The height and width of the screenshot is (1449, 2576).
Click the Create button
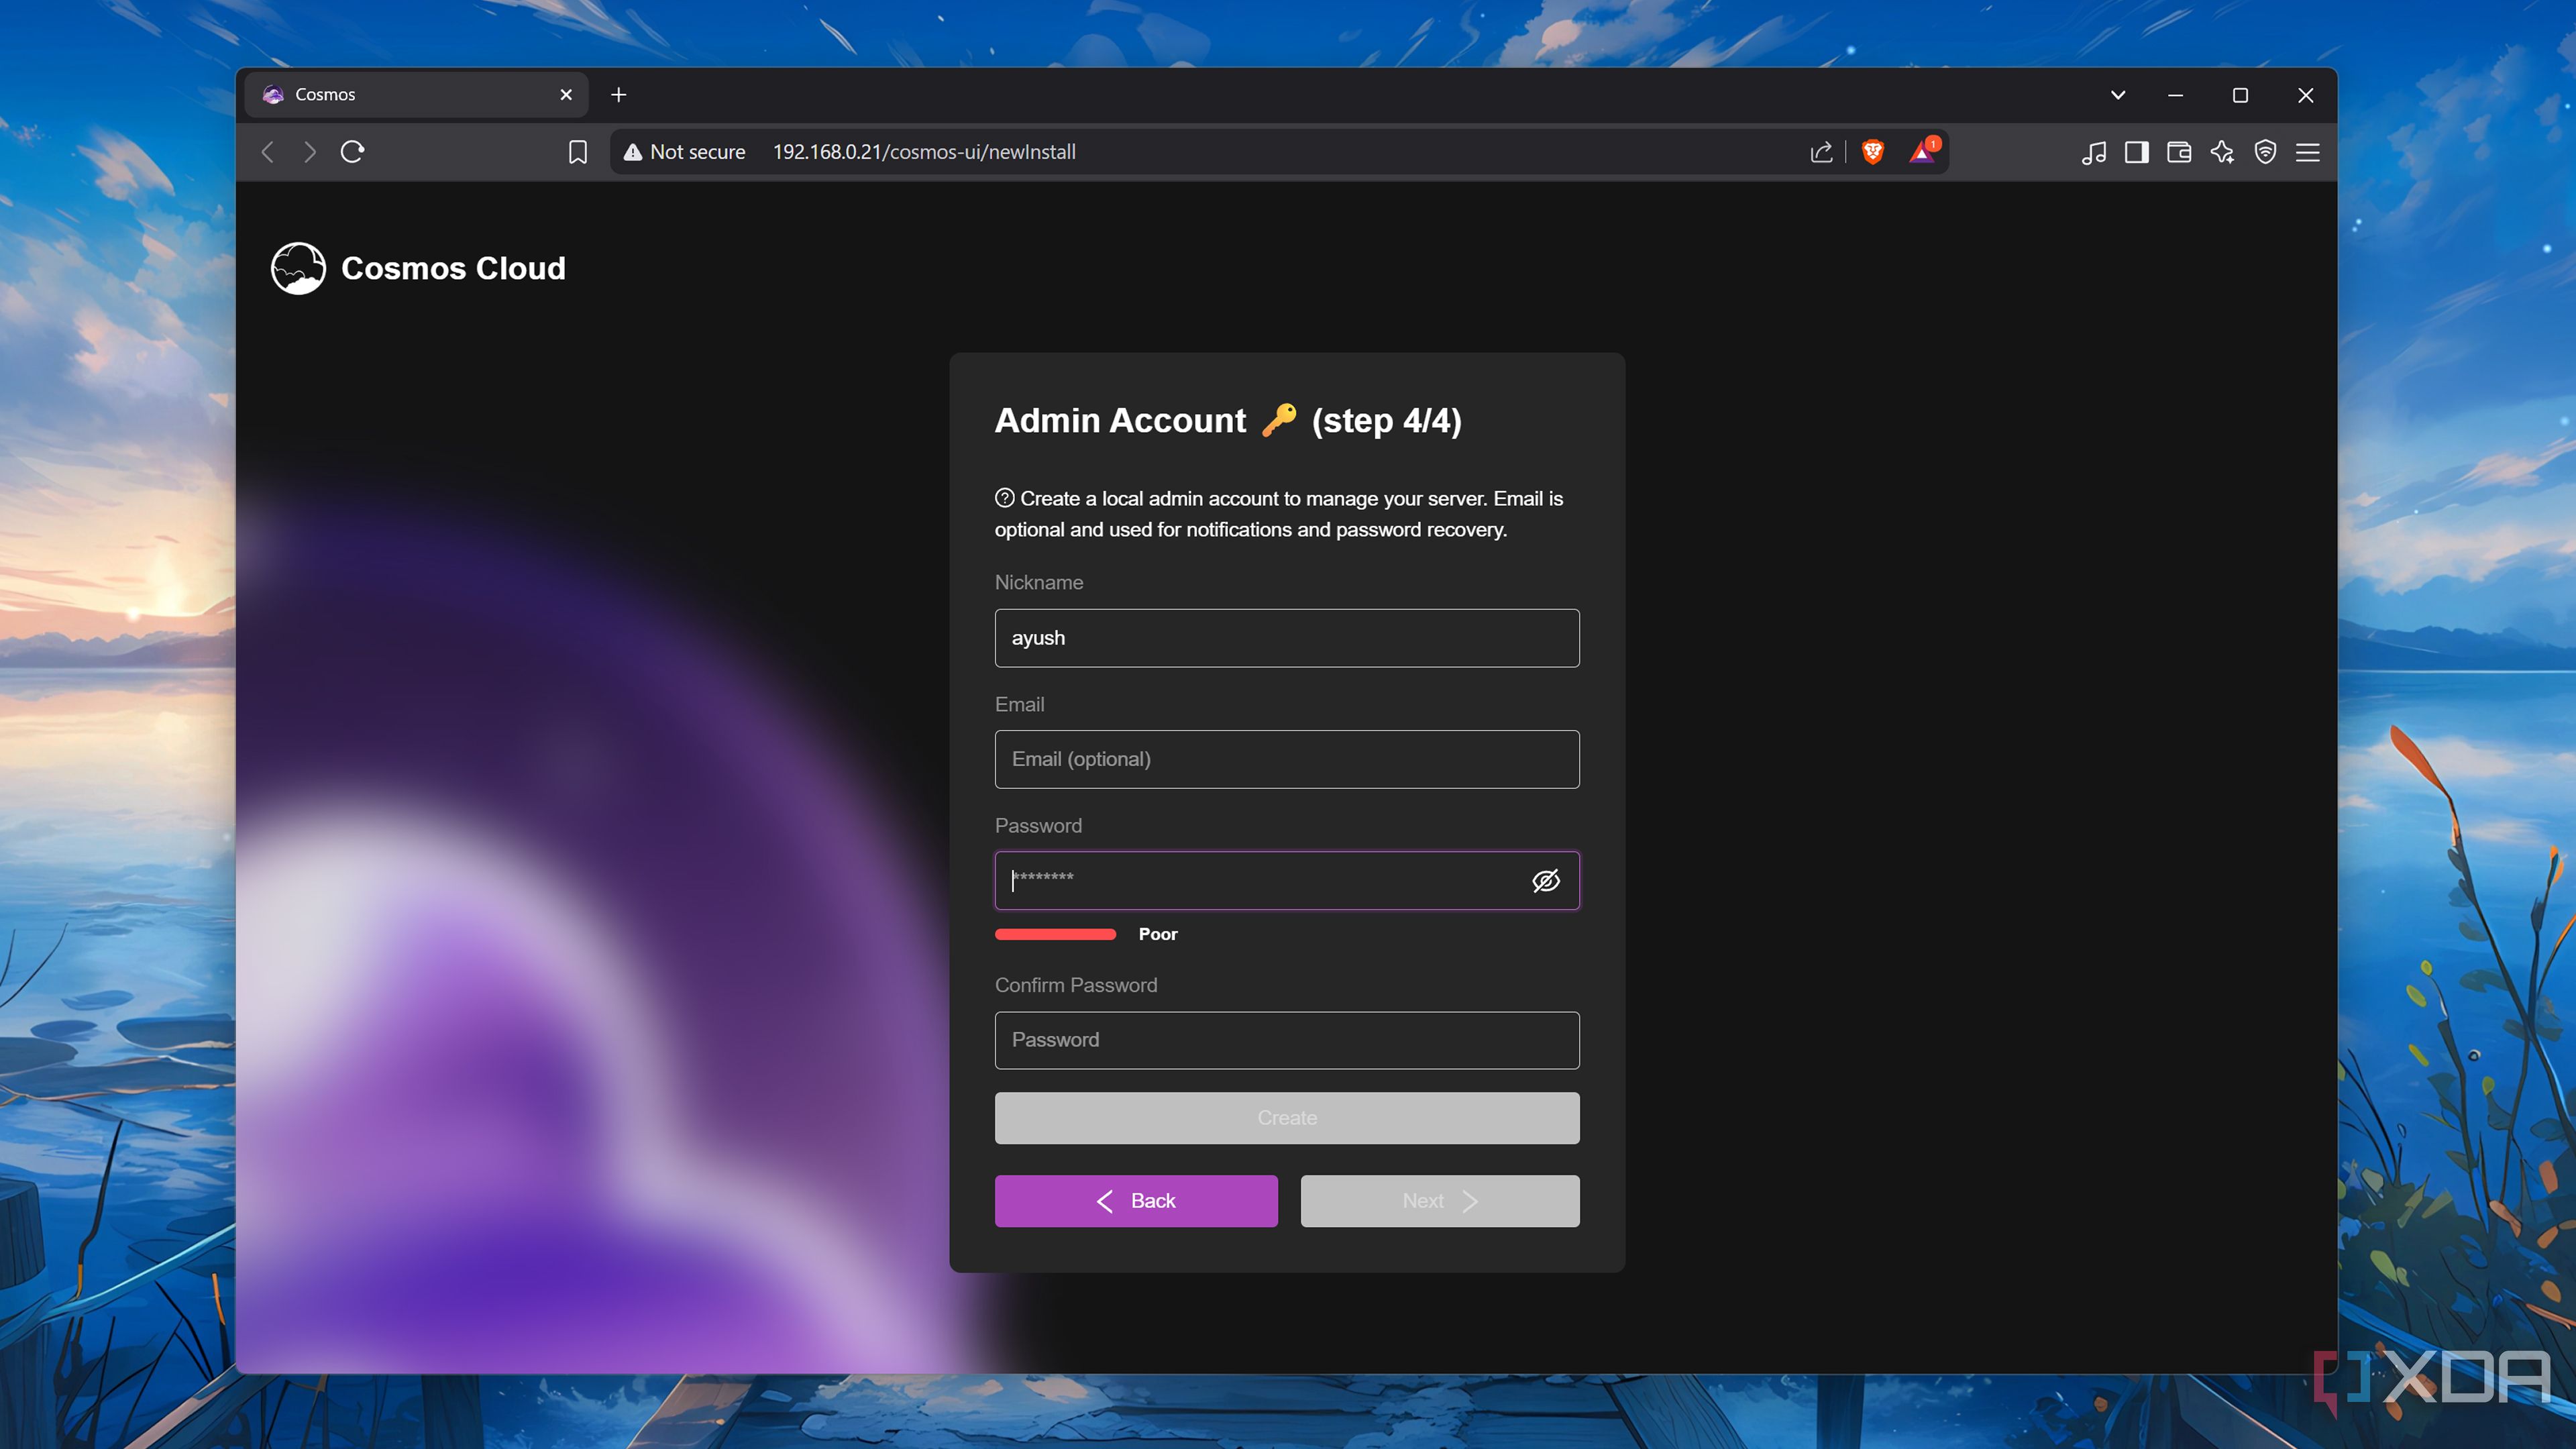tap(1287, 1117)
